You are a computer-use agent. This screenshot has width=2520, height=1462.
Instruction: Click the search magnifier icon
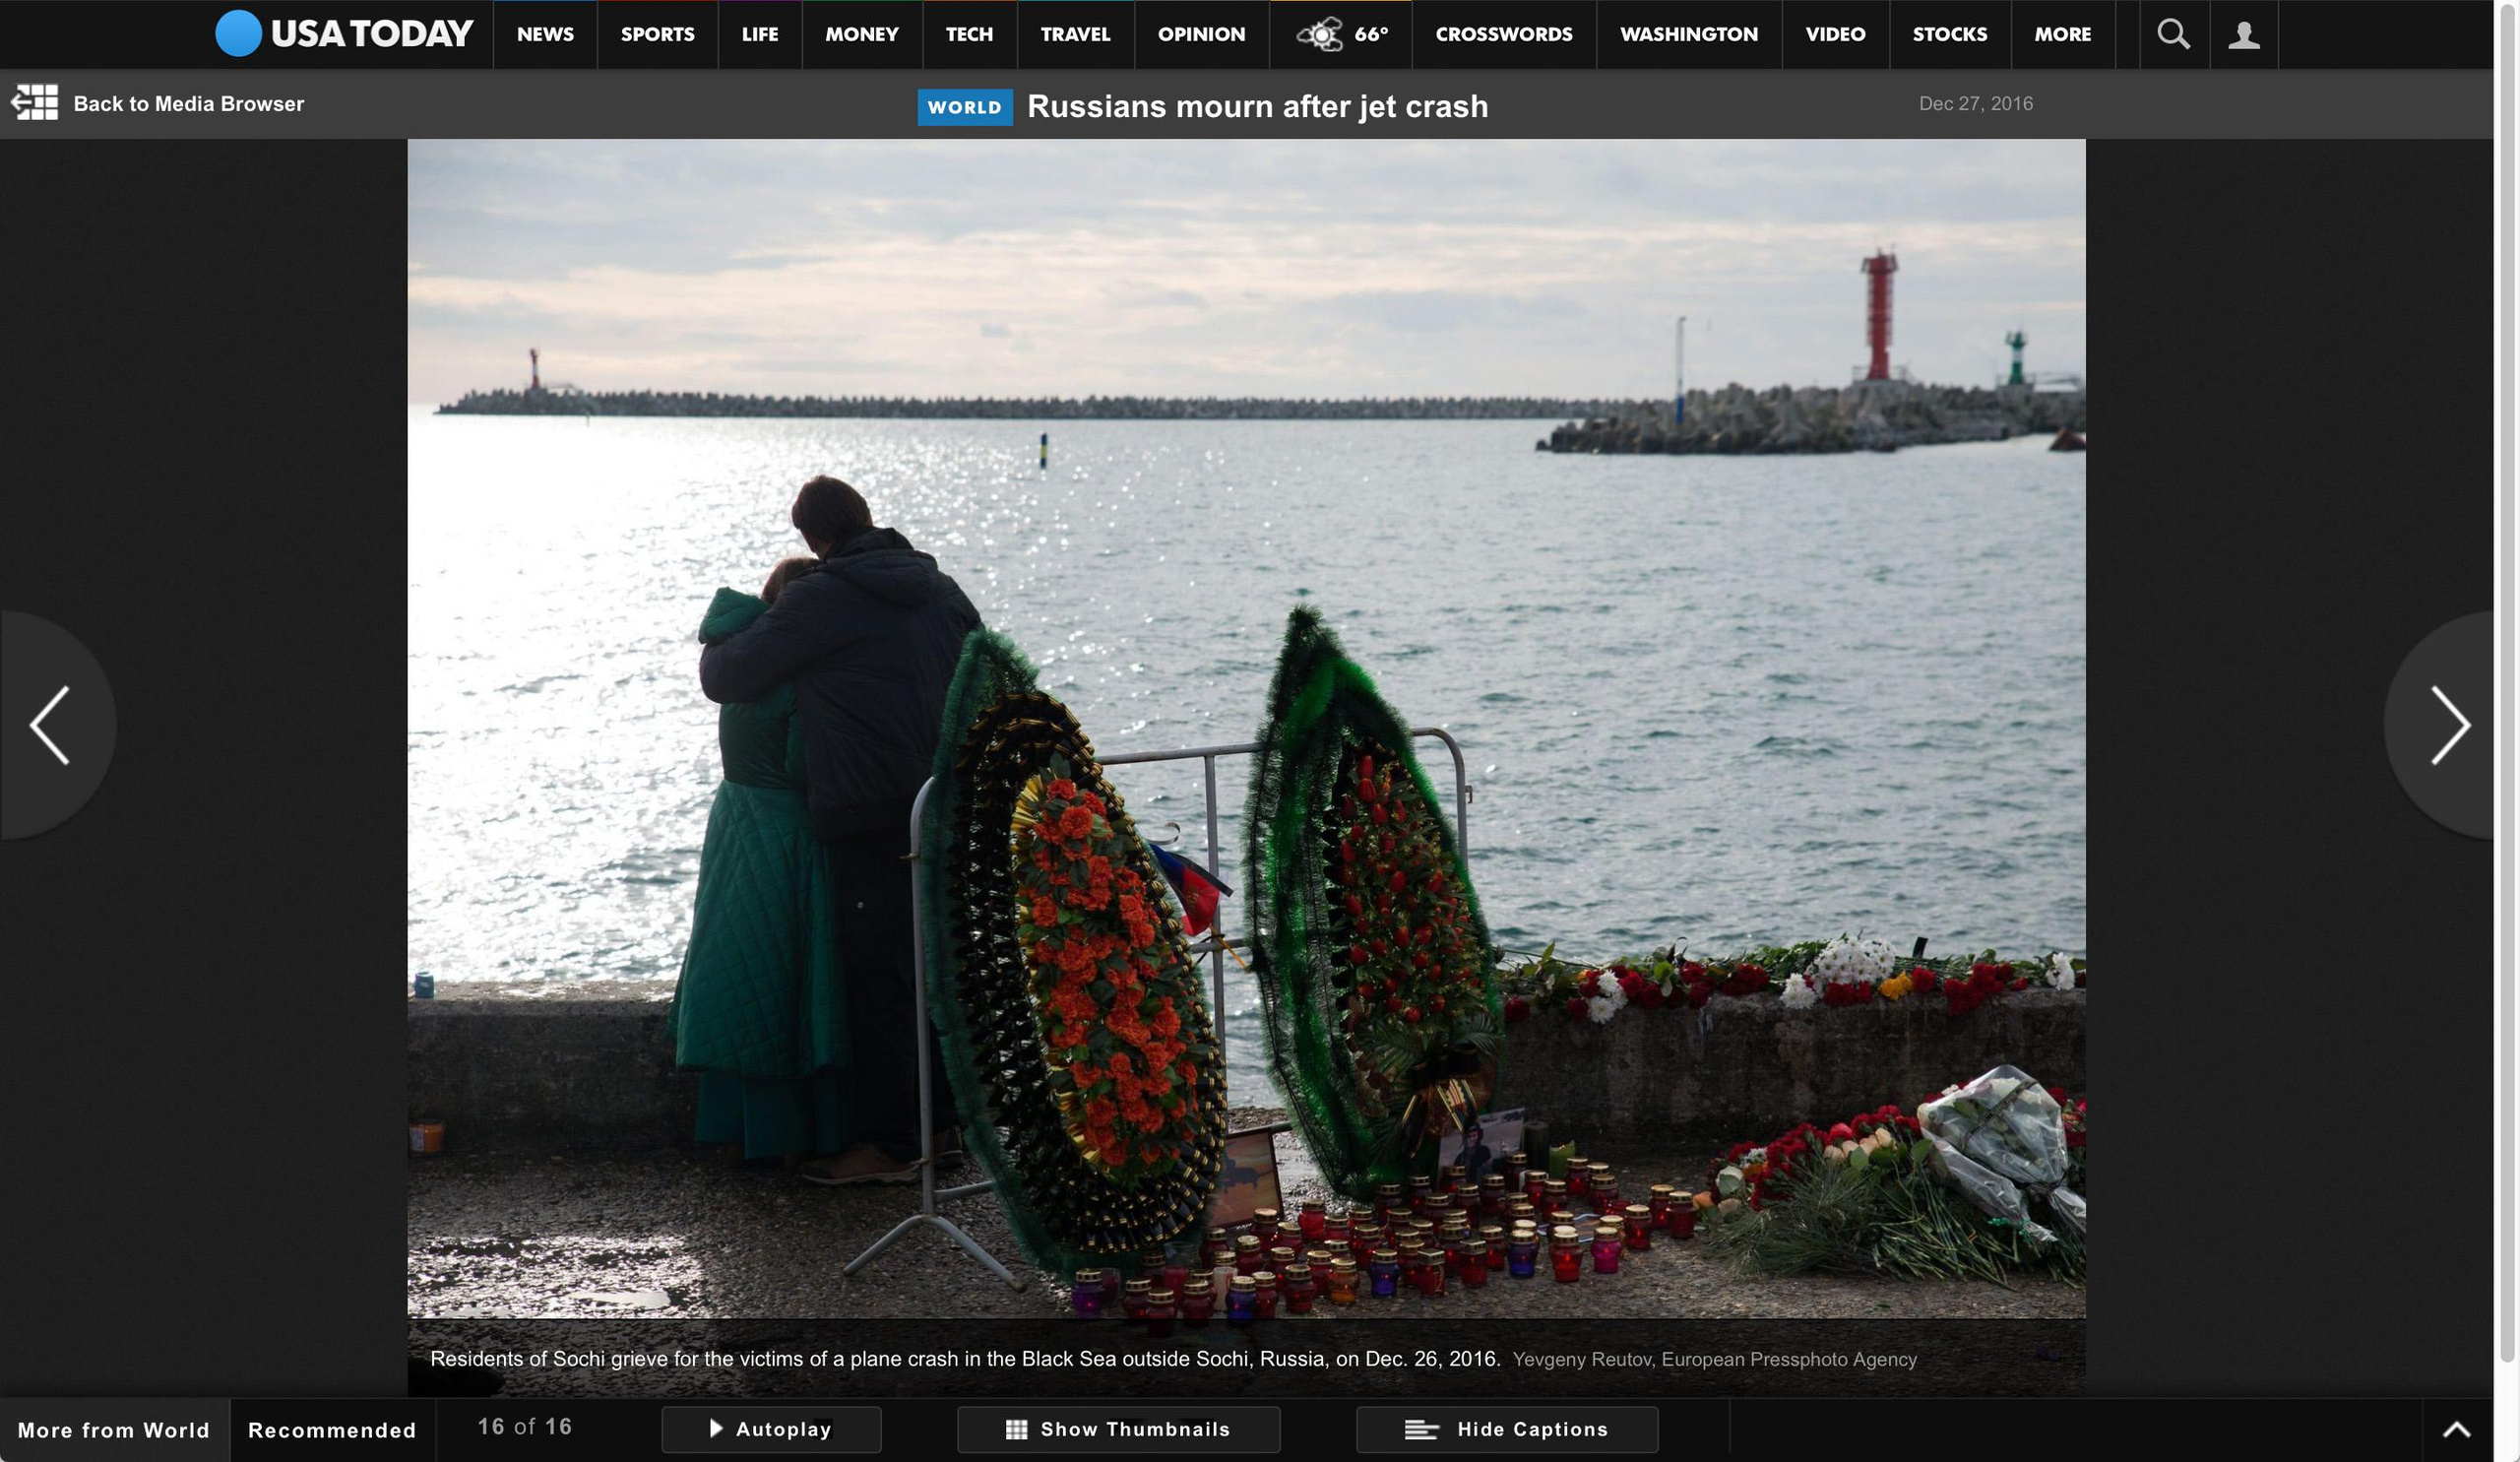coord(2173,34)
